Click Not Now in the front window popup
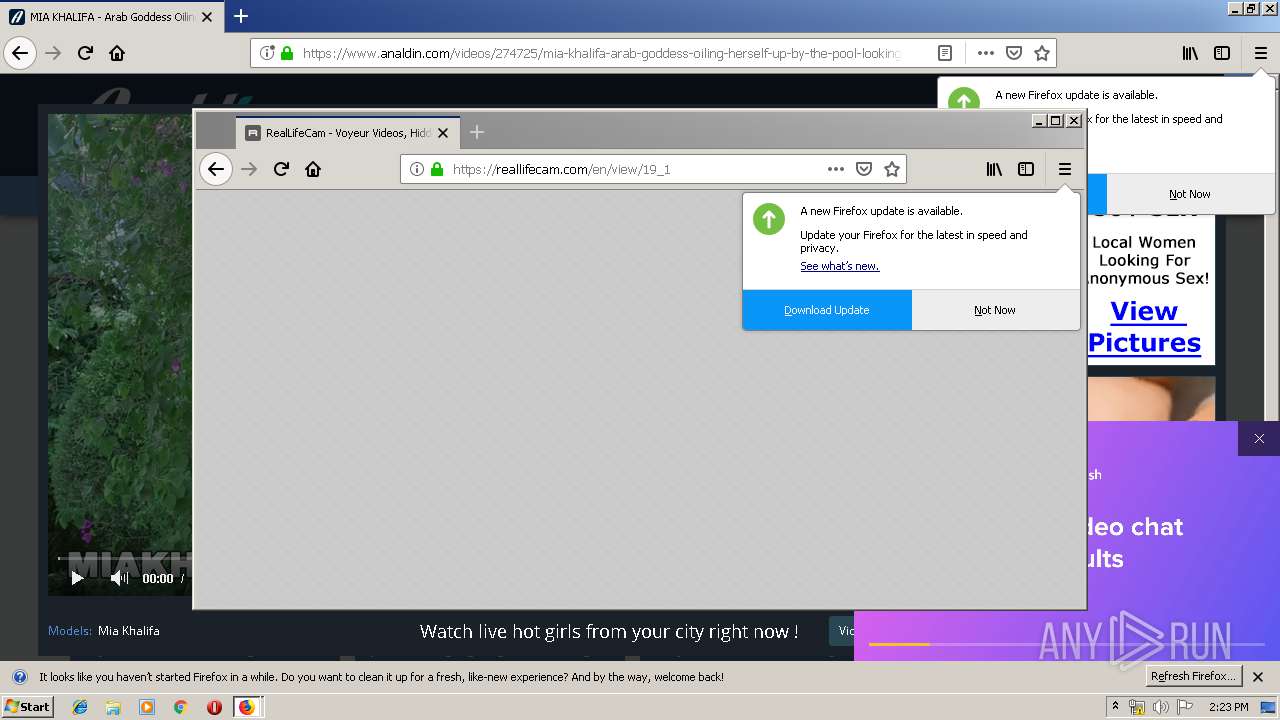 click(x=995, y=310)
